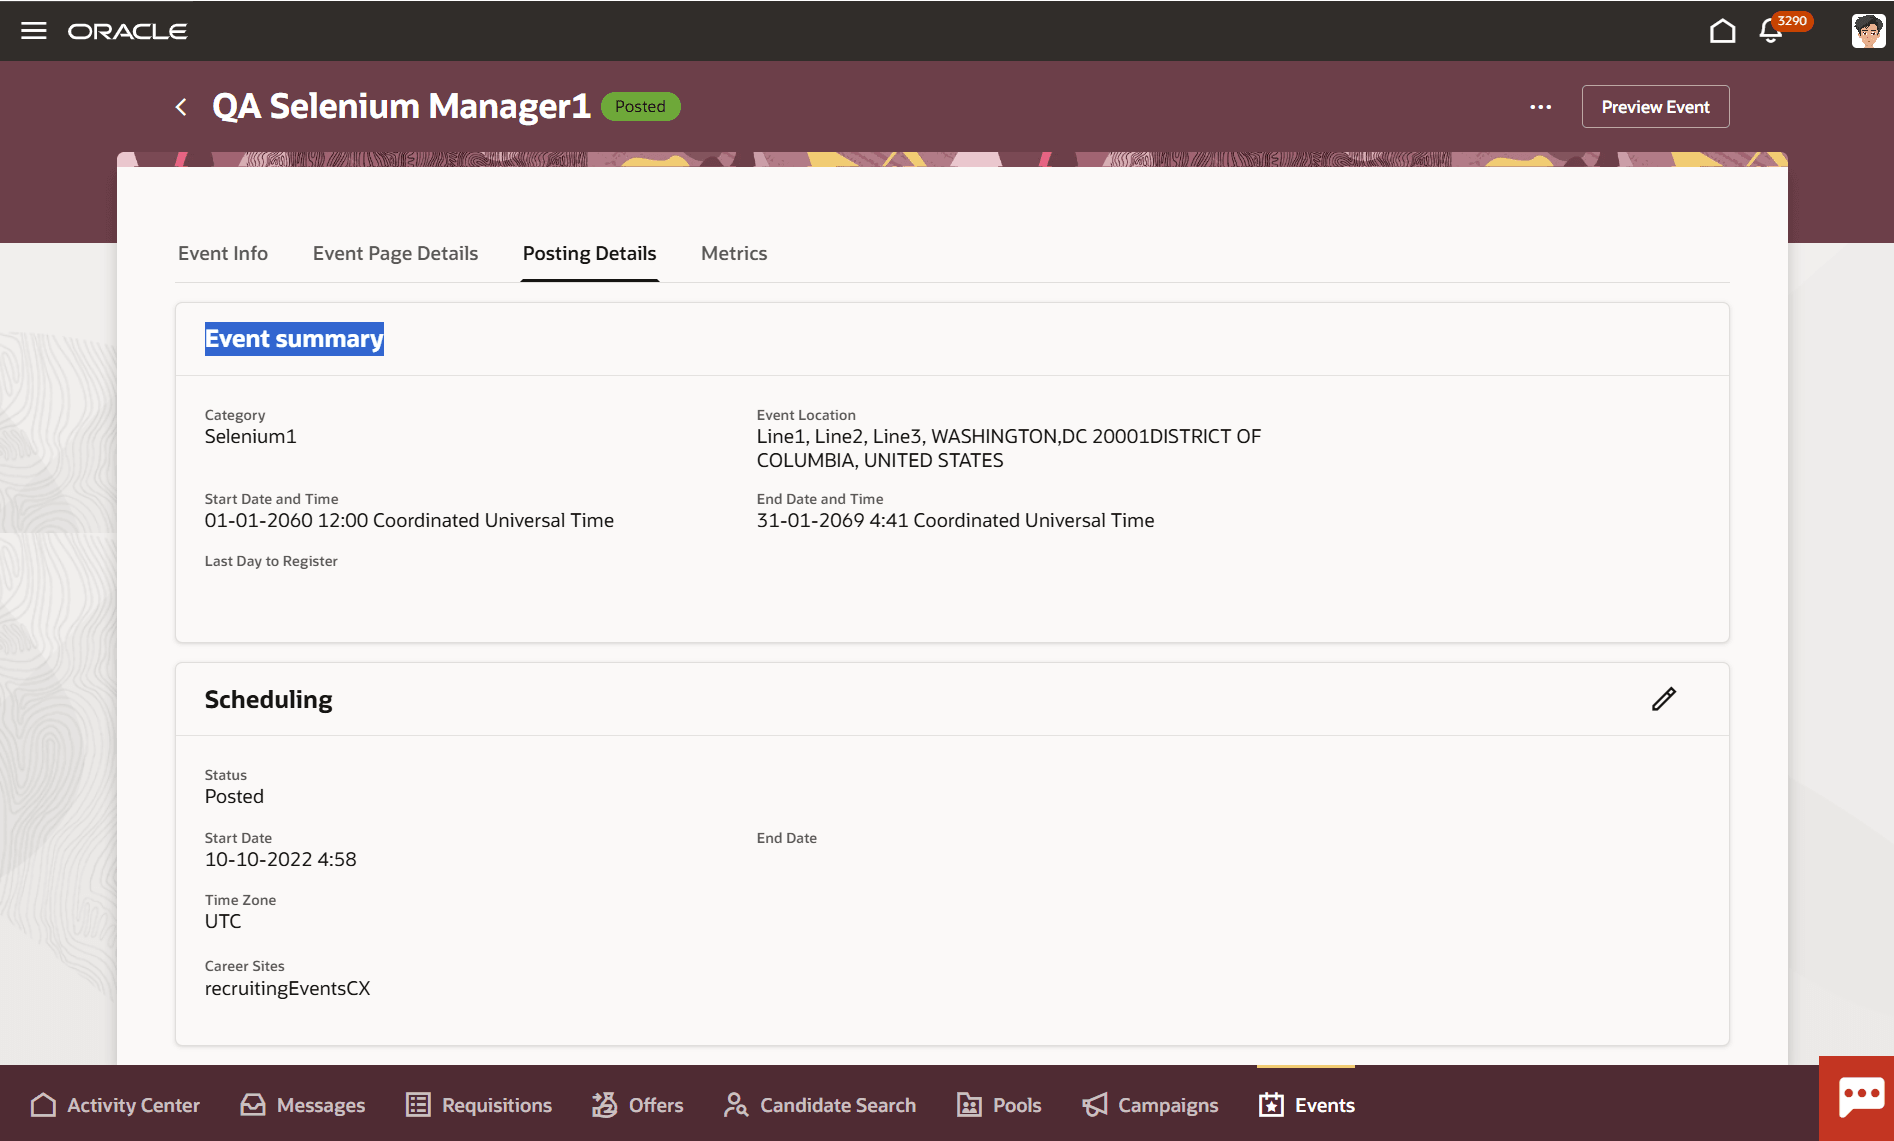
Task: Open the notifications bell
Action: pos(1771,31)
